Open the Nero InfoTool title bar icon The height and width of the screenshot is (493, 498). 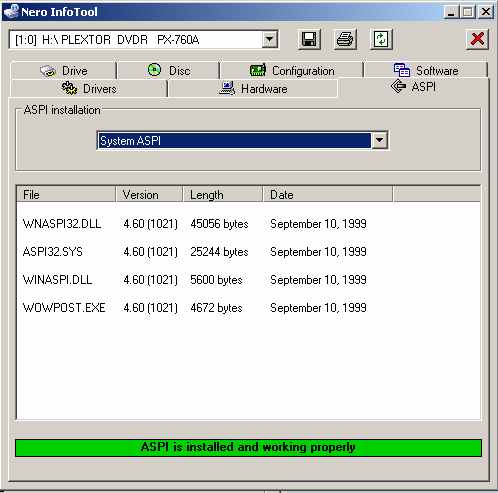[x=10, y=11]
